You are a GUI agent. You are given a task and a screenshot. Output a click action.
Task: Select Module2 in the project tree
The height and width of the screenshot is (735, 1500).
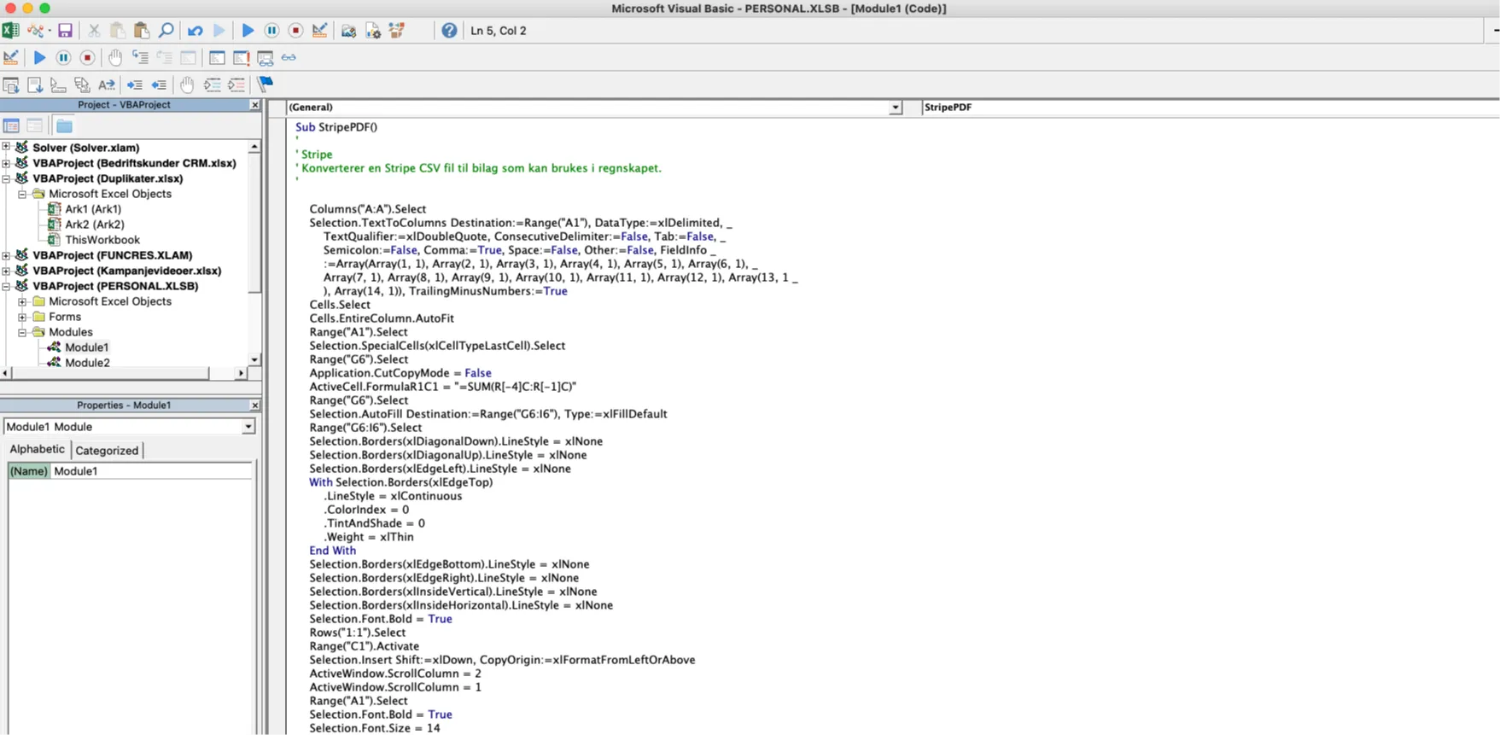(x=87, y=363)
